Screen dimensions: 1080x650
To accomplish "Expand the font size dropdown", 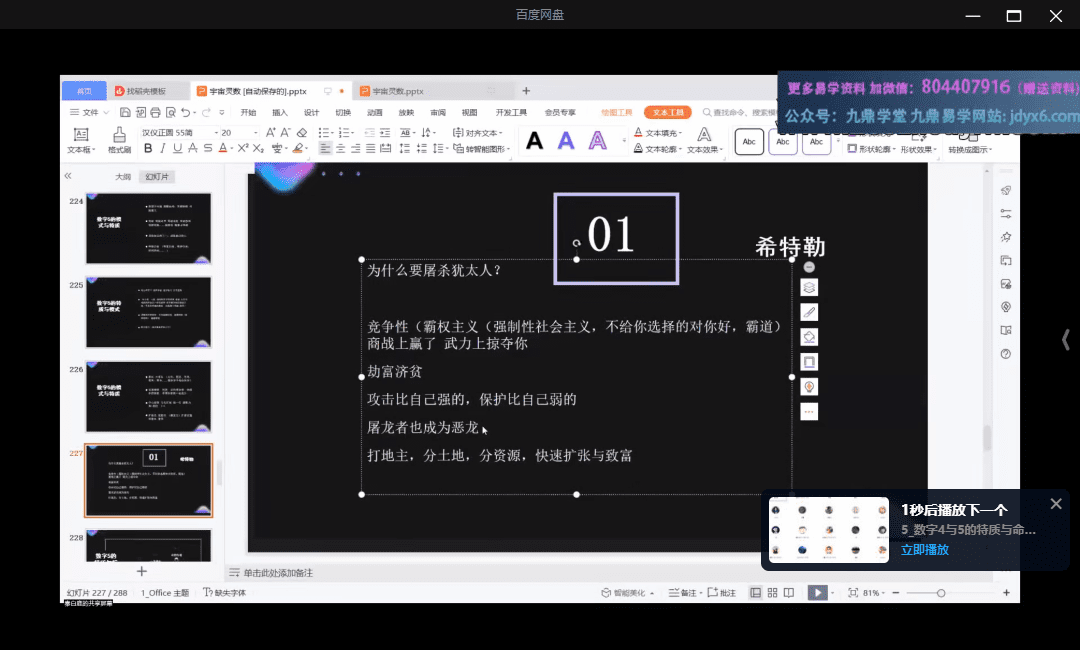I will coord(256,132).
